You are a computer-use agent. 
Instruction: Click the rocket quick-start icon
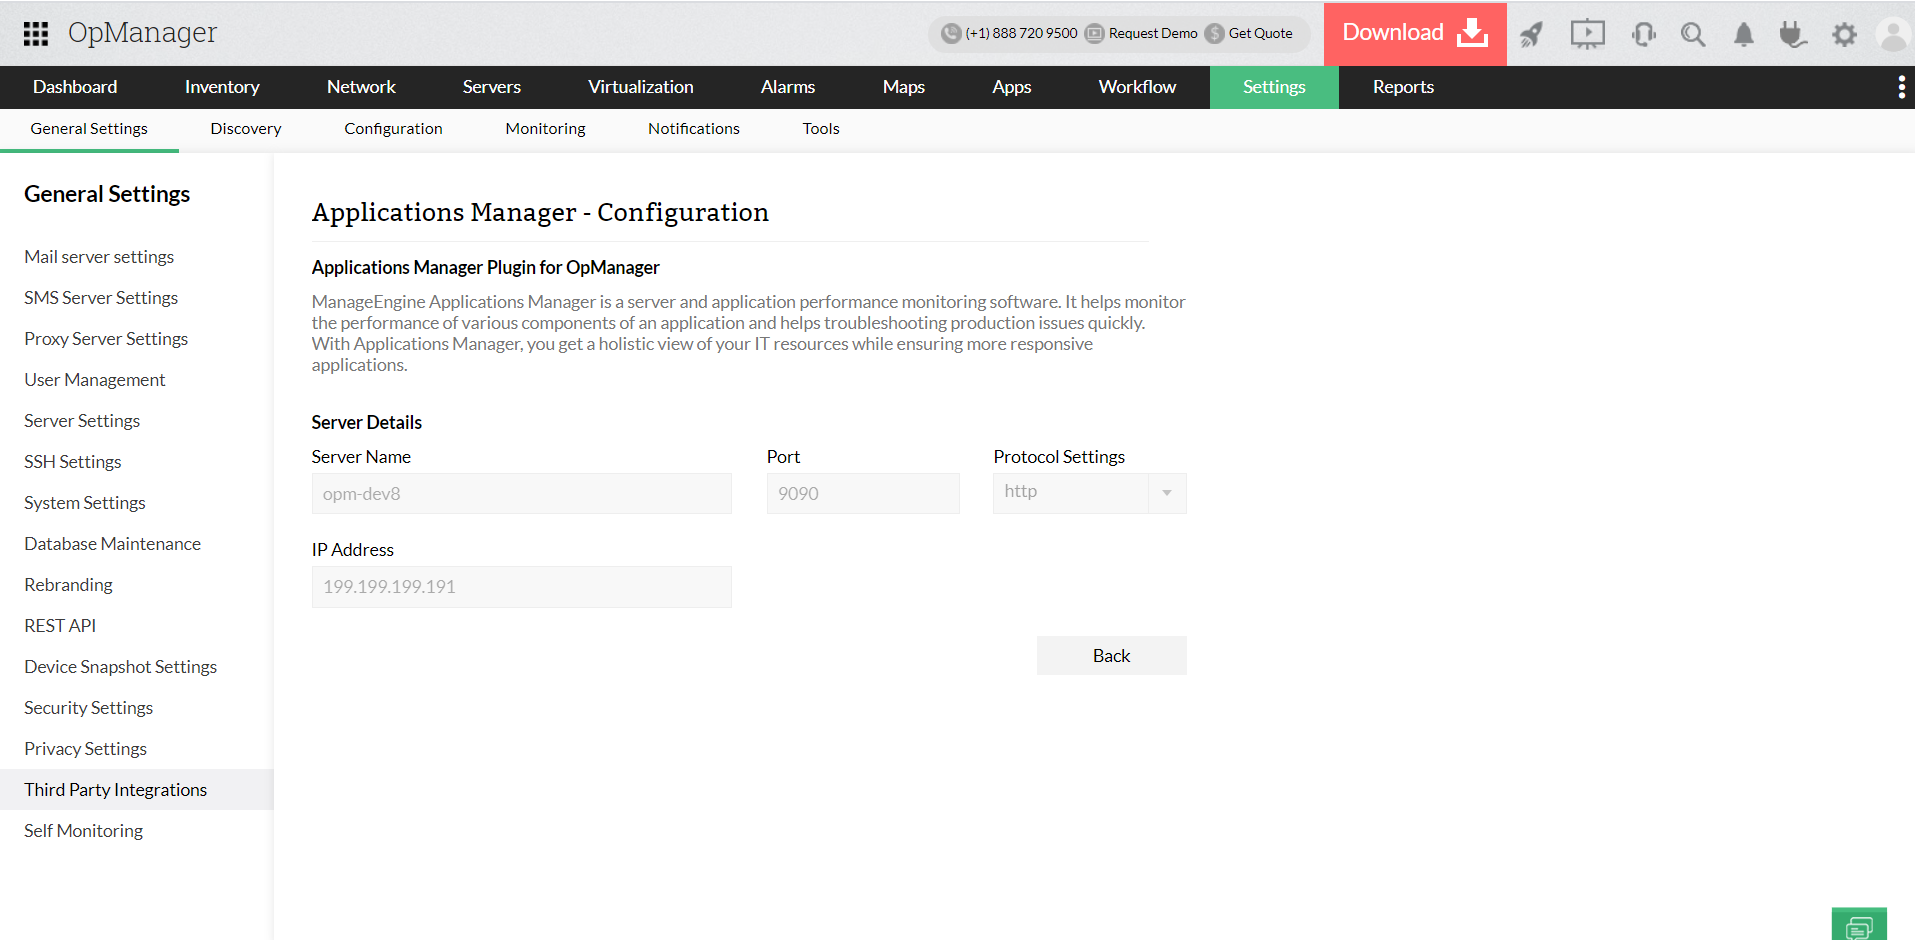(1531, 35)
